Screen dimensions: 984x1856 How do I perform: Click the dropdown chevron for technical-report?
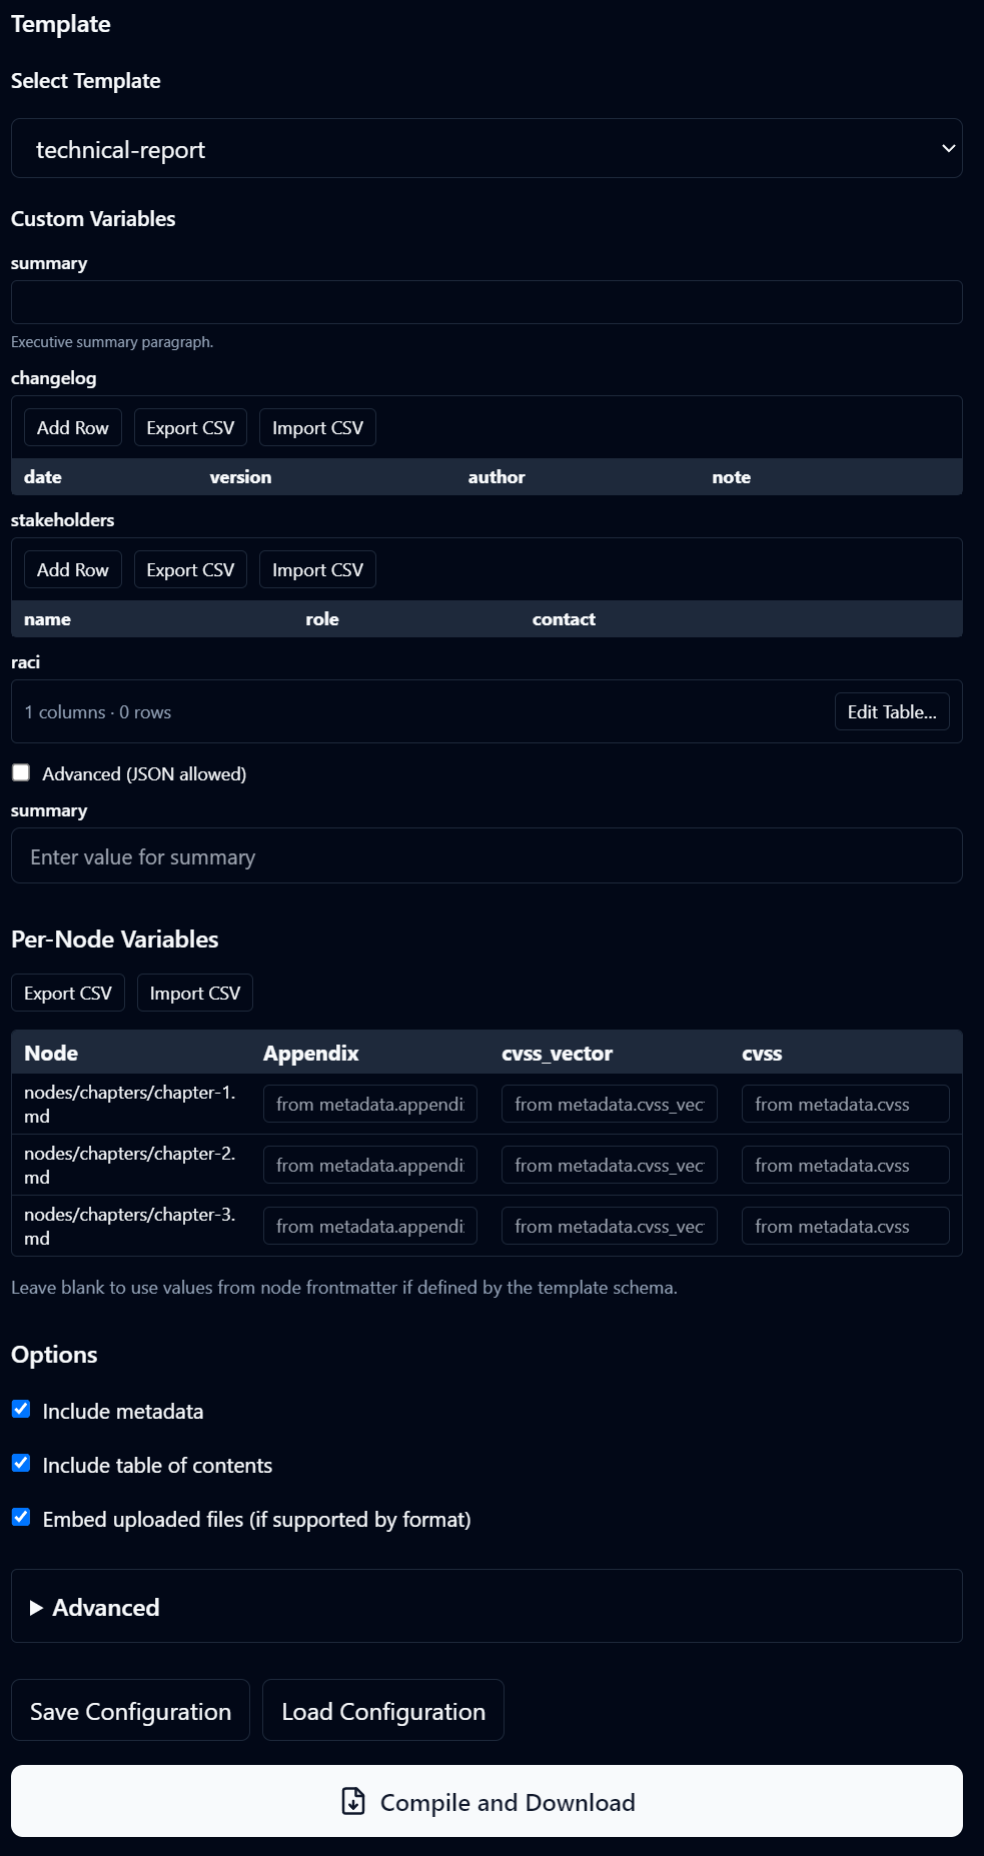(948, 149)
